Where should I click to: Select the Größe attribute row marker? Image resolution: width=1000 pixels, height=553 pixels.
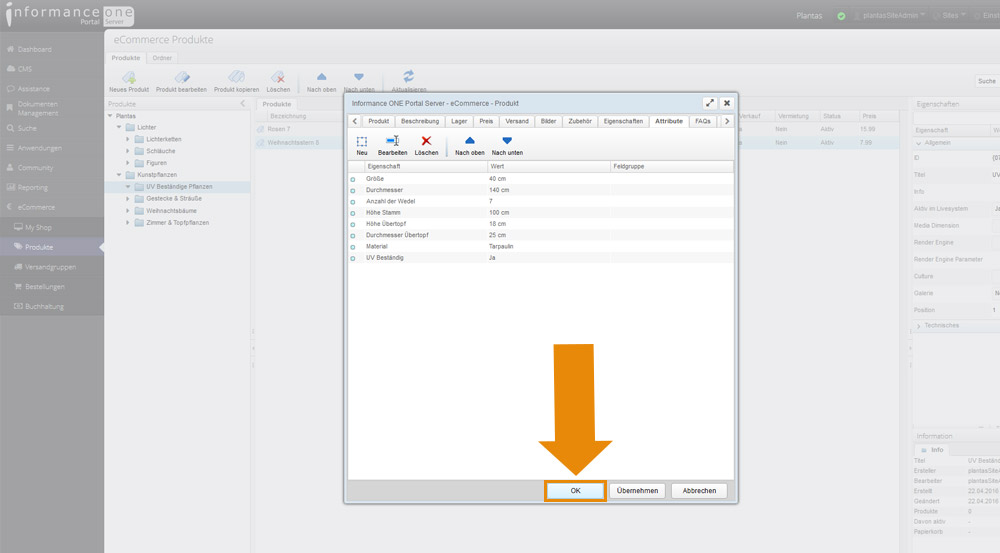coord(353,179)
